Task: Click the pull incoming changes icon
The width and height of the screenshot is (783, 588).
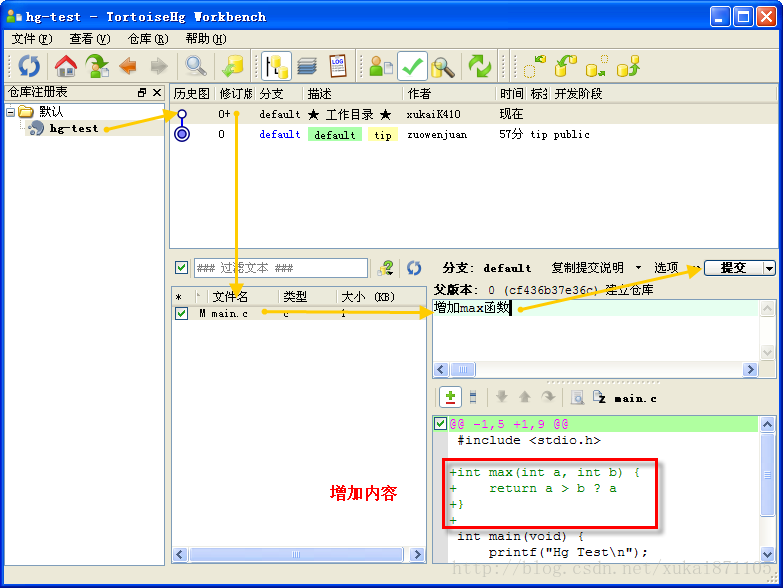Action: click(565, 65)
